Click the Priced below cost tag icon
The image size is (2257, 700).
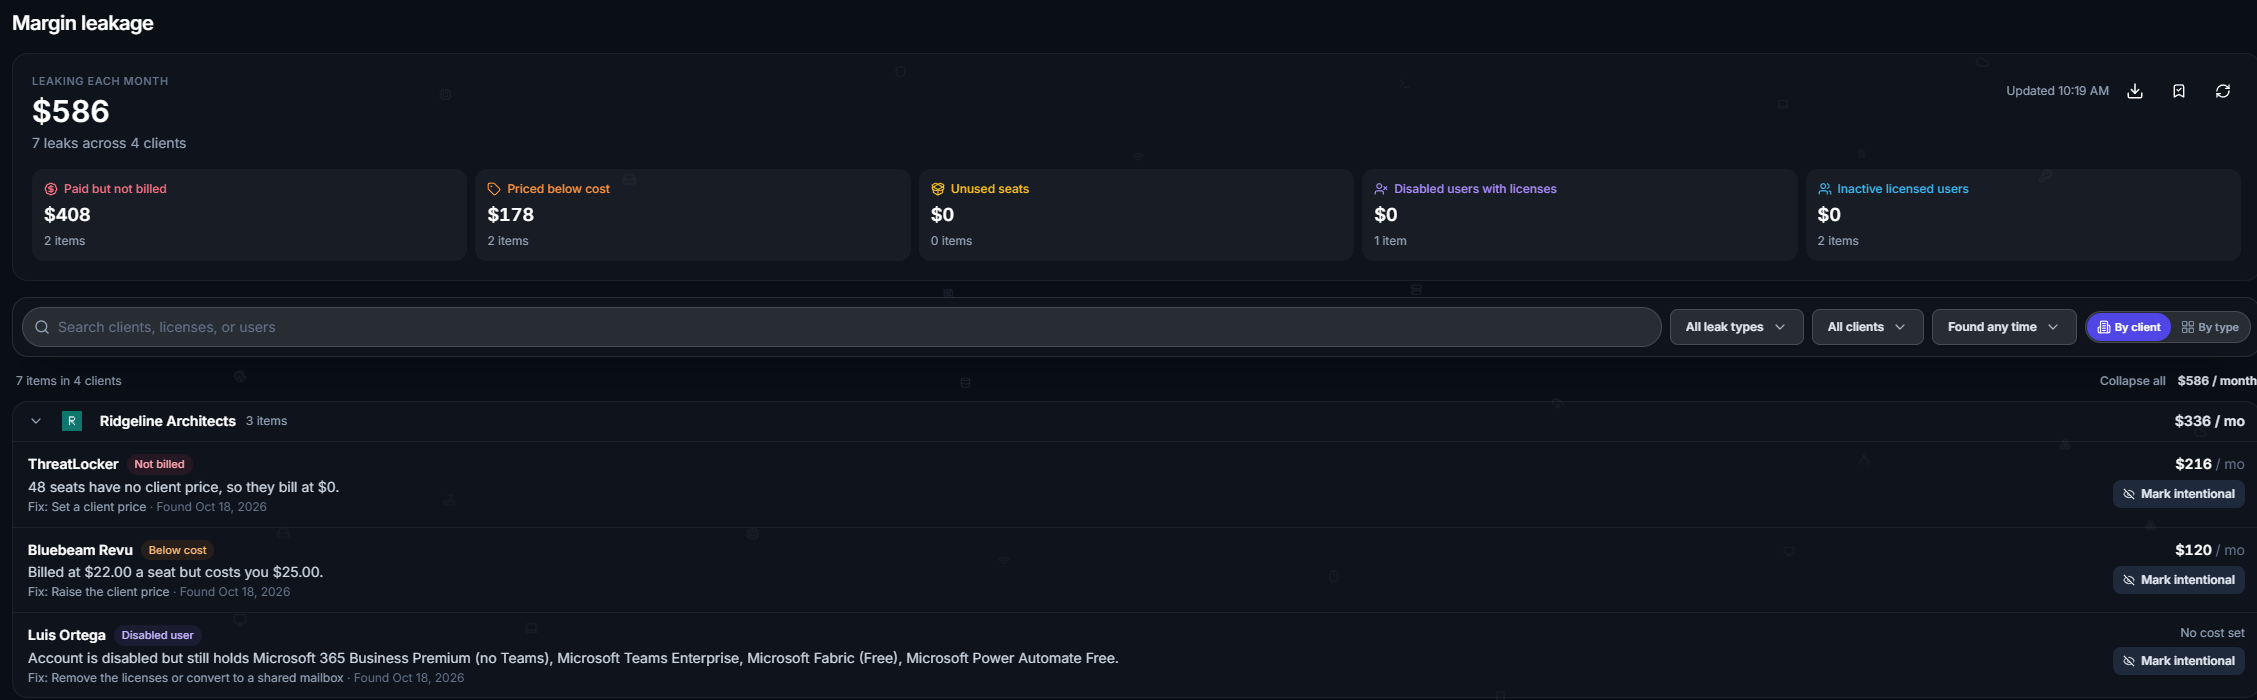pyautogui.click(x=494, y=189)
